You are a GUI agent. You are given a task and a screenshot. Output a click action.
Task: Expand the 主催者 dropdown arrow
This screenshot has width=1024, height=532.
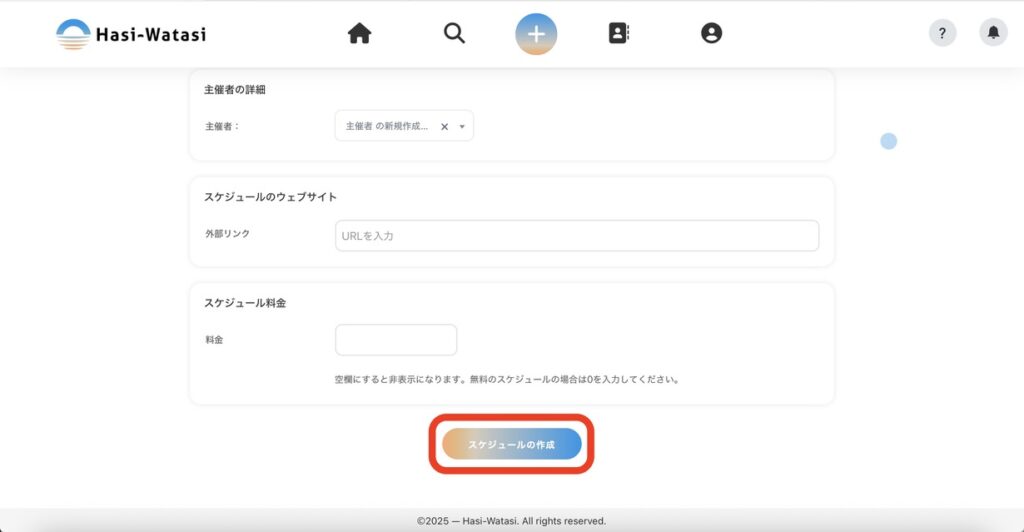coord(462,127)
